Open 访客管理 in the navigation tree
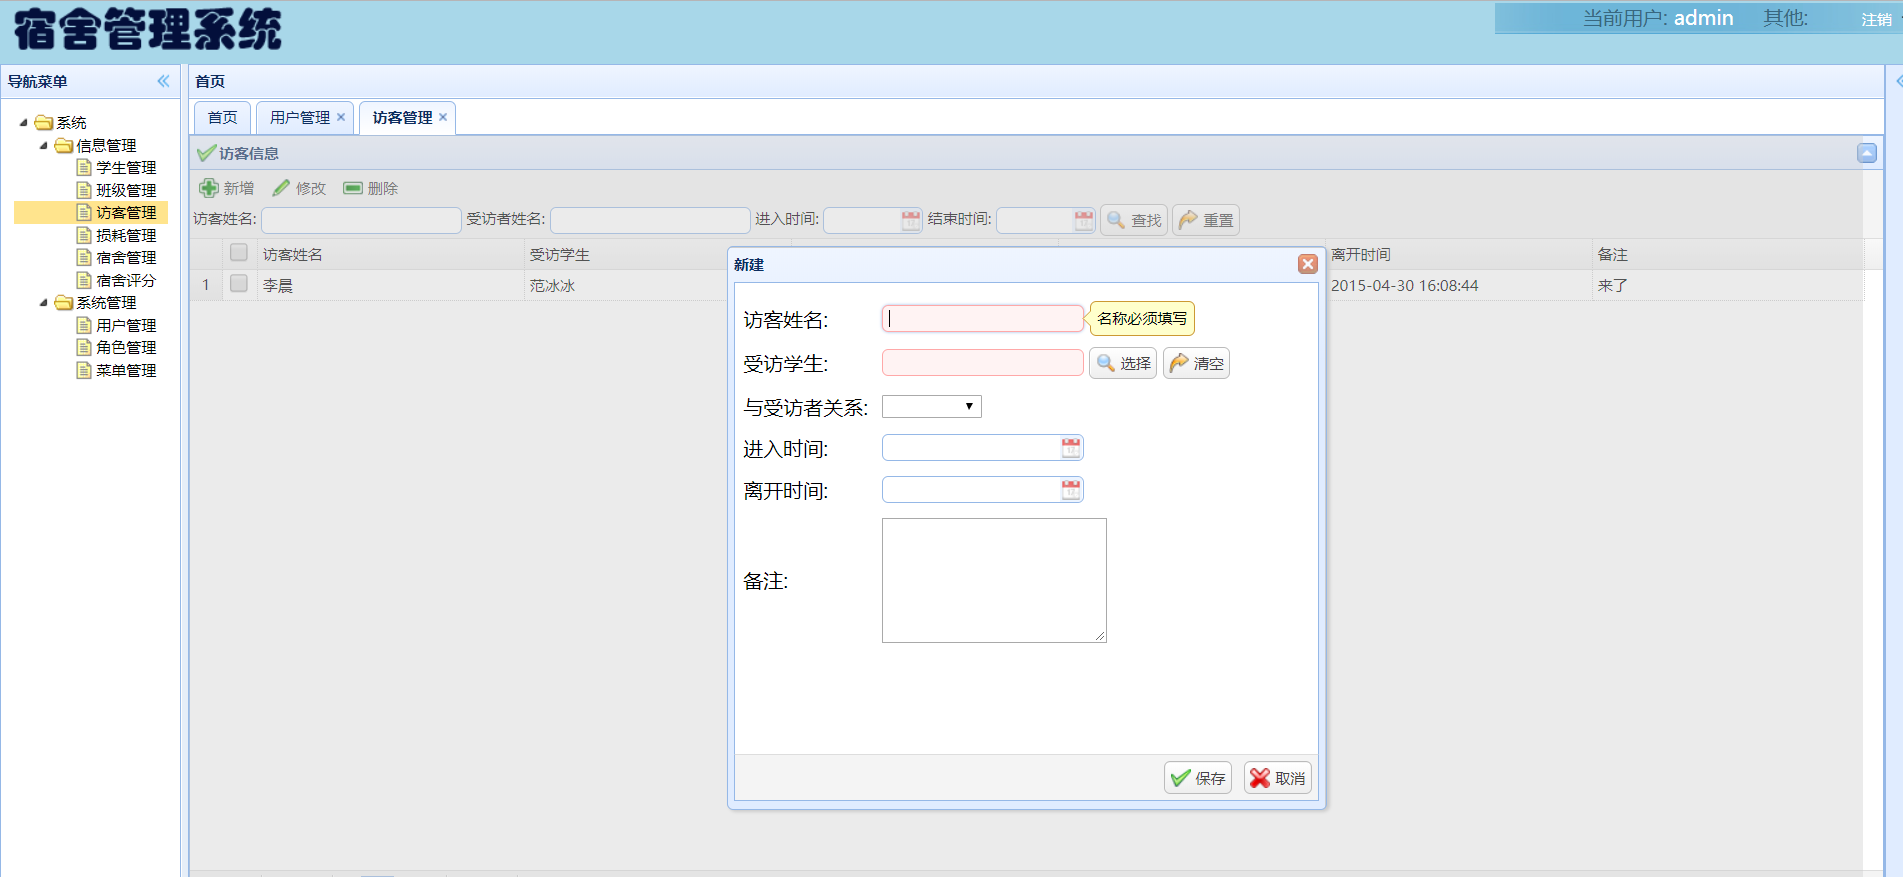Screen dimensions: 1903x877 point(126,212)
